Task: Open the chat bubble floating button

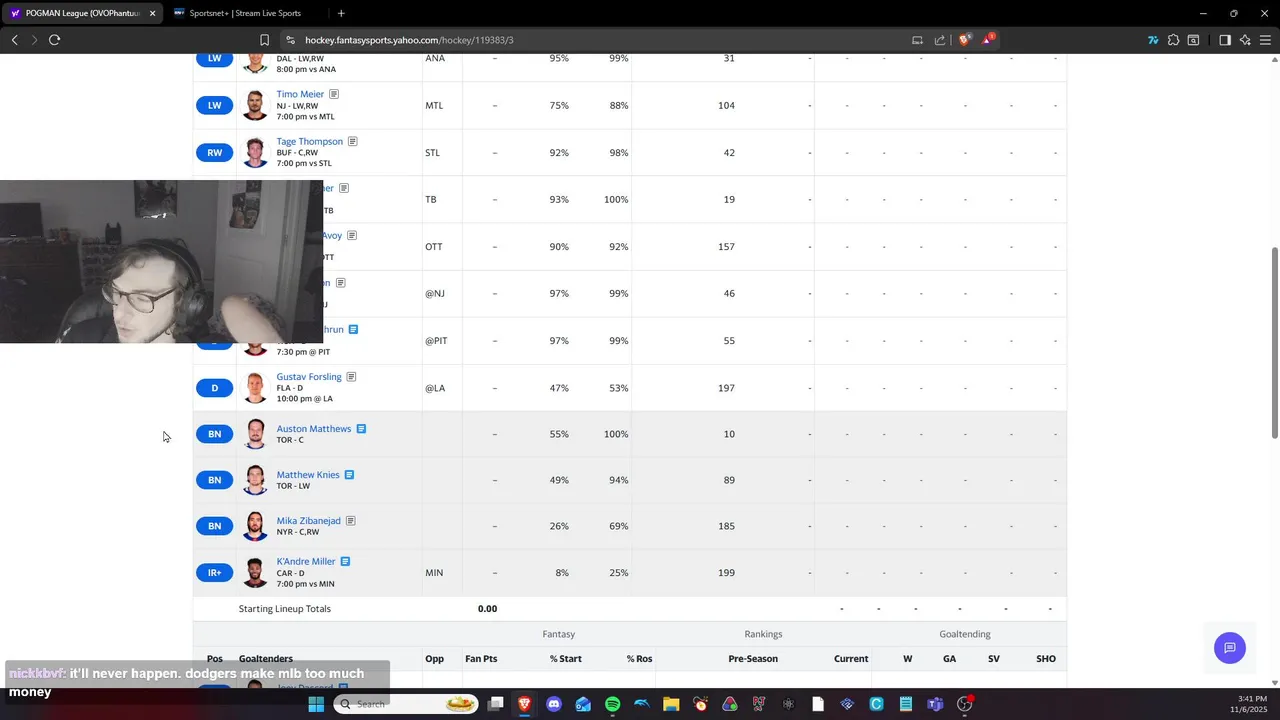Action: click(1230, 648)
